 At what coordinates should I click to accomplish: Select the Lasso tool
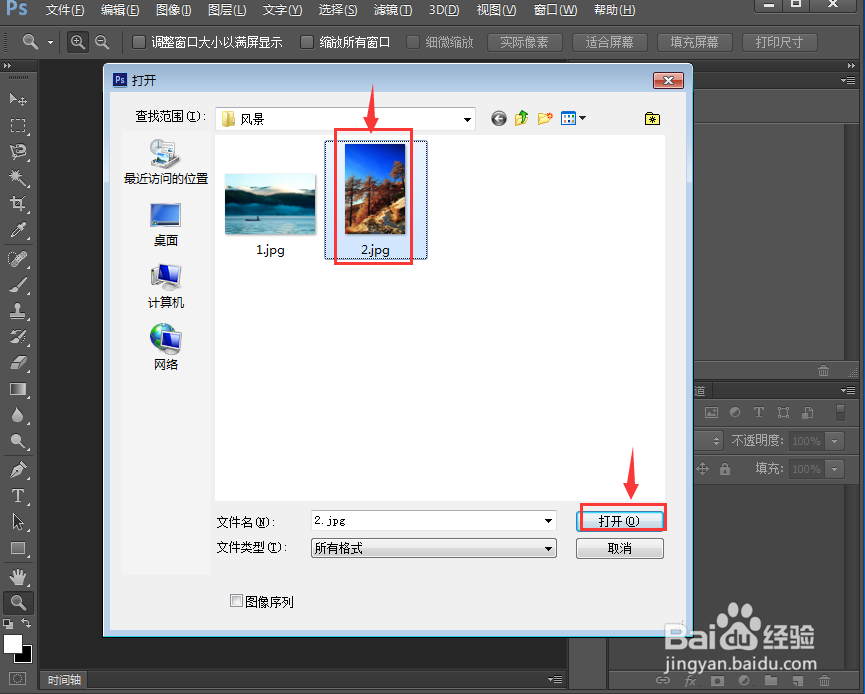pyautogui.click(x=18, y=151)
